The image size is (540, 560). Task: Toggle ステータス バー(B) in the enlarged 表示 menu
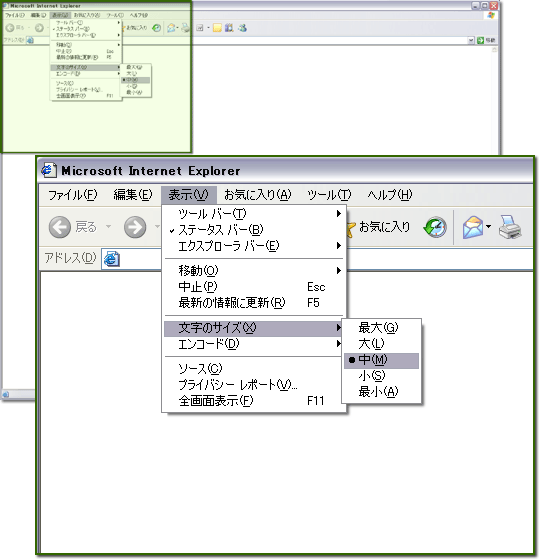(254, 230)
